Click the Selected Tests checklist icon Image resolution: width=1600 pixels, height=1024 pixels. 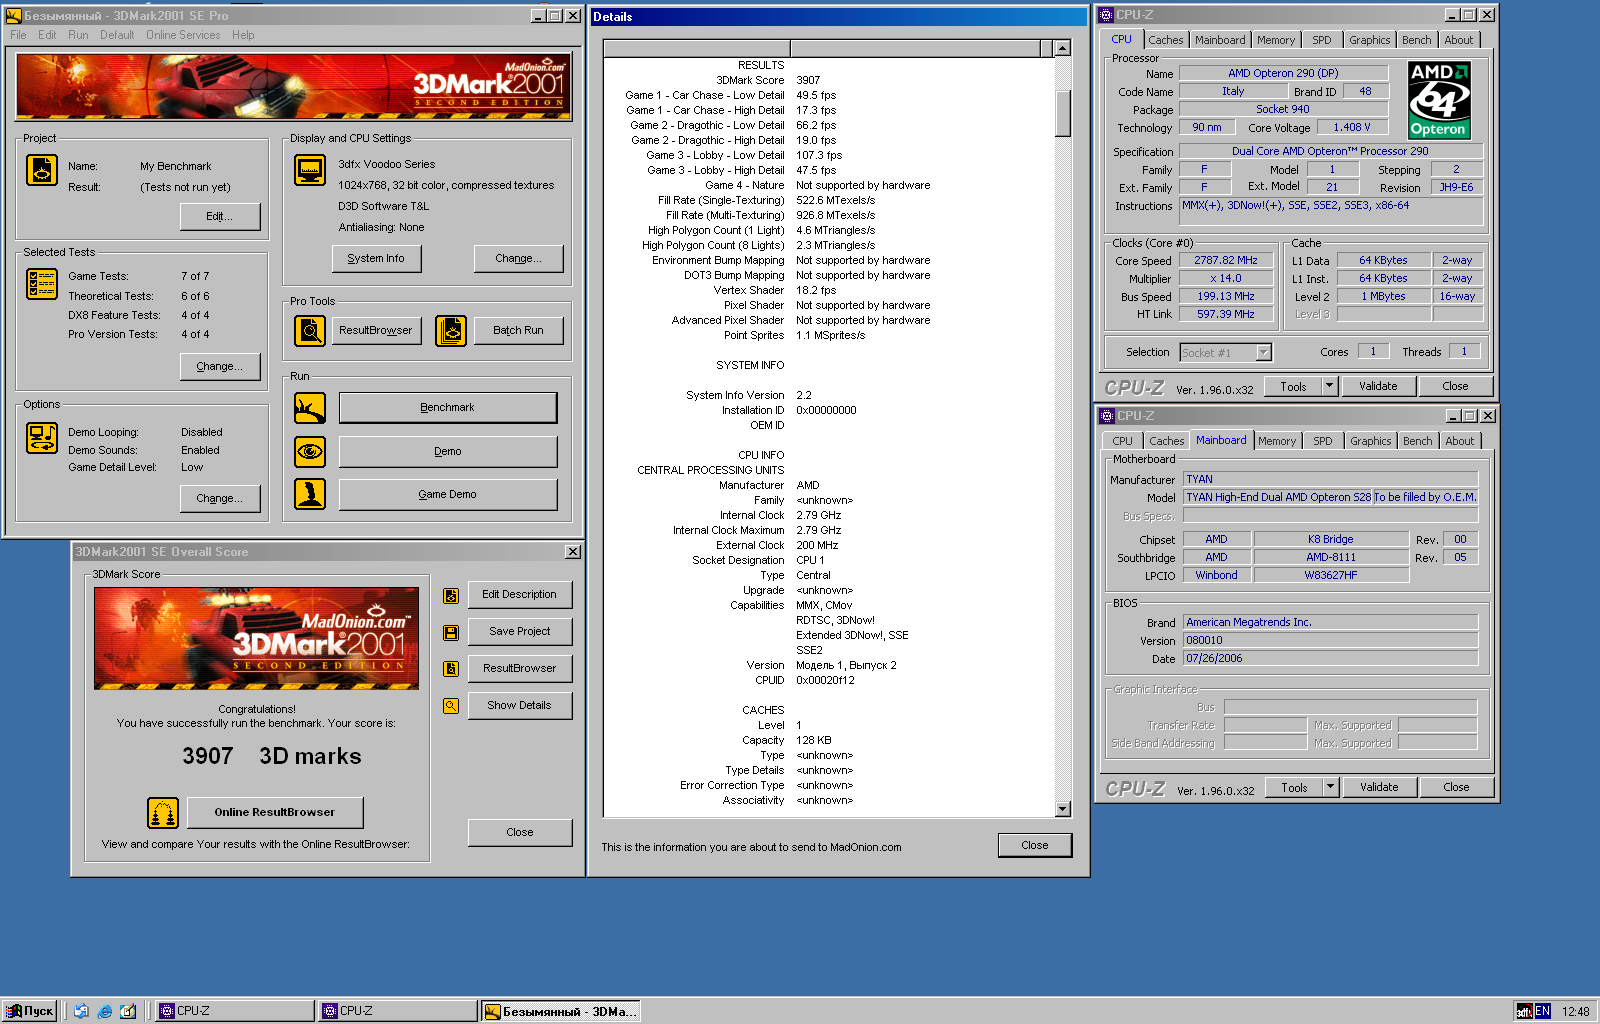tap(41, 284)
